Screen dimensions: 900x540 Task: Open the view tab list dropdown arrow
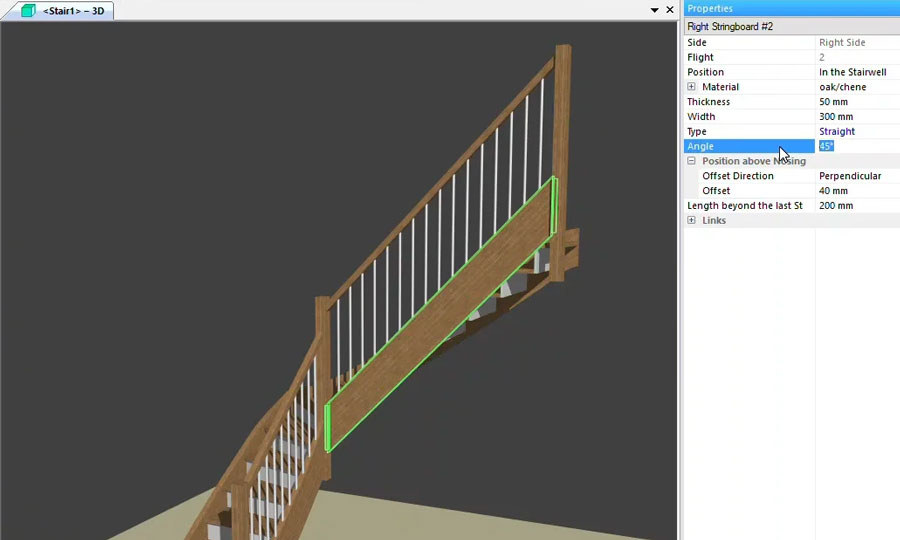(654, 10)
